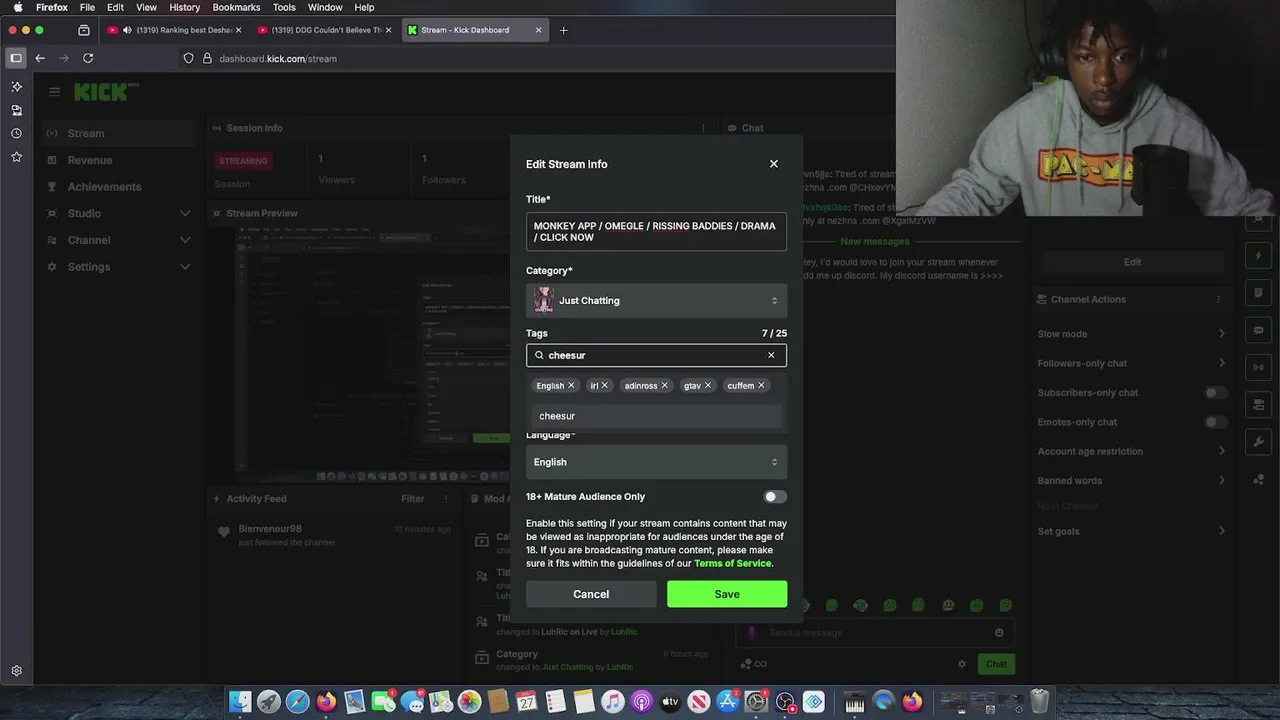Close the Edit Stream Info dialog
Image resolution: width=1280 pixels, height=720 pixels.
tap(773, 164)
